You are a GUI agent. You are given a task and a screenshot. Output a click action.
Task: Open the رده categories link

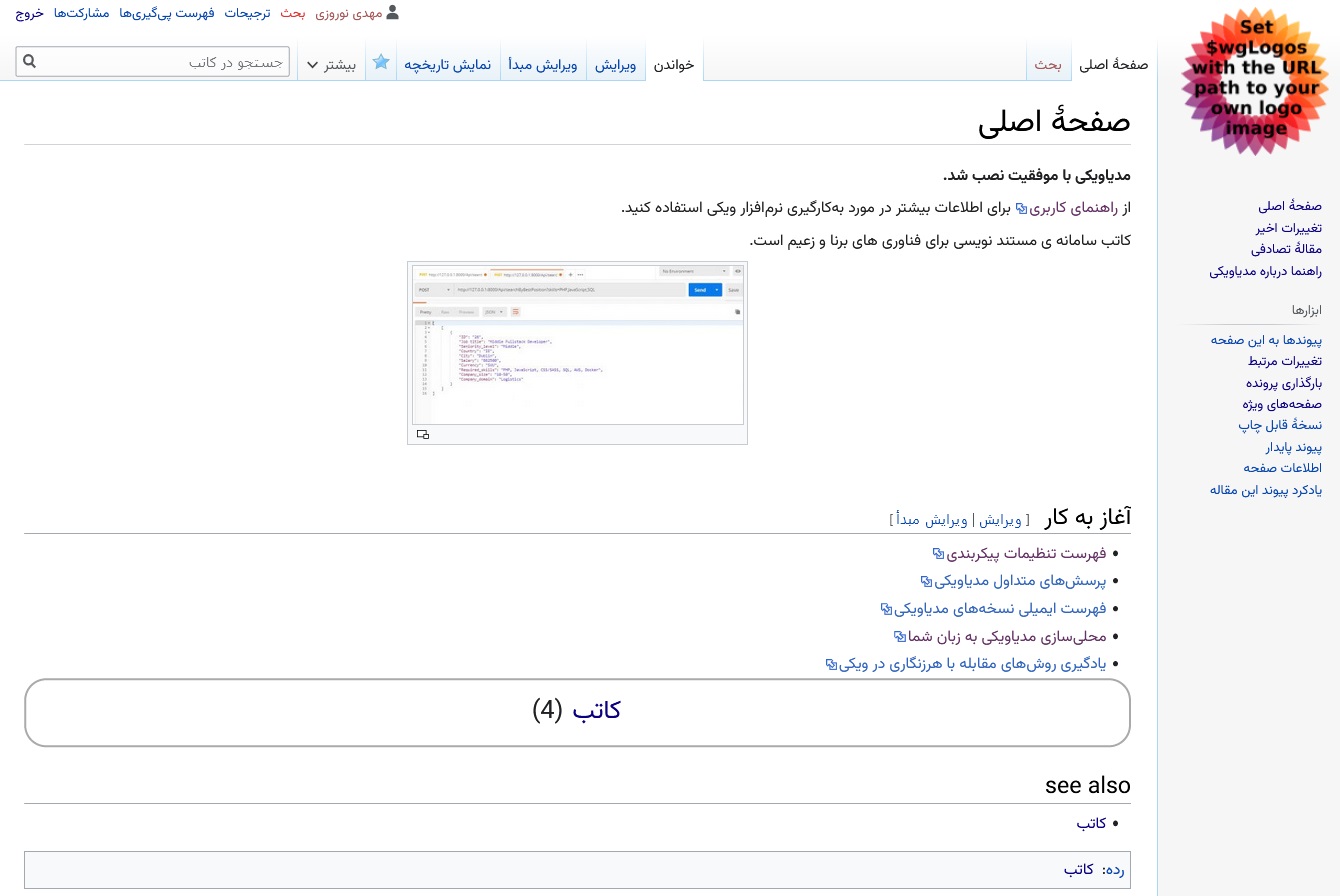(1113, 870)
